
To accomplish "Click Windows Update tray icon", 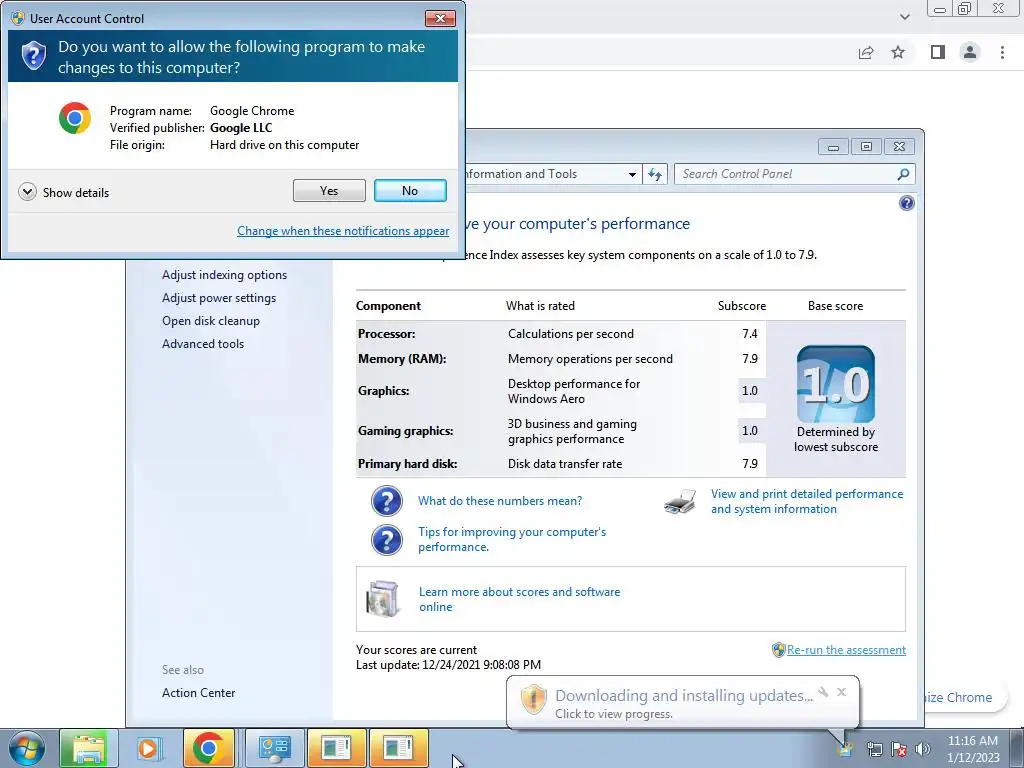I will click(x=846, y=749).
